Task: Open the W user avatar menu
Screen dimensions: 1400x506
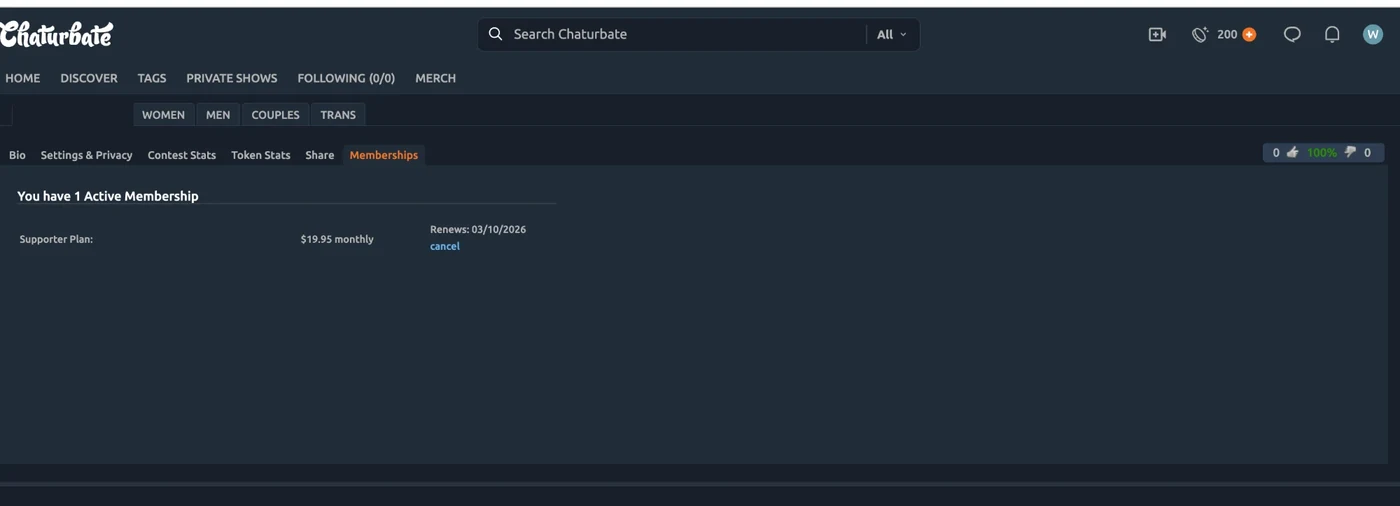Action: (x=1373, y=34)
